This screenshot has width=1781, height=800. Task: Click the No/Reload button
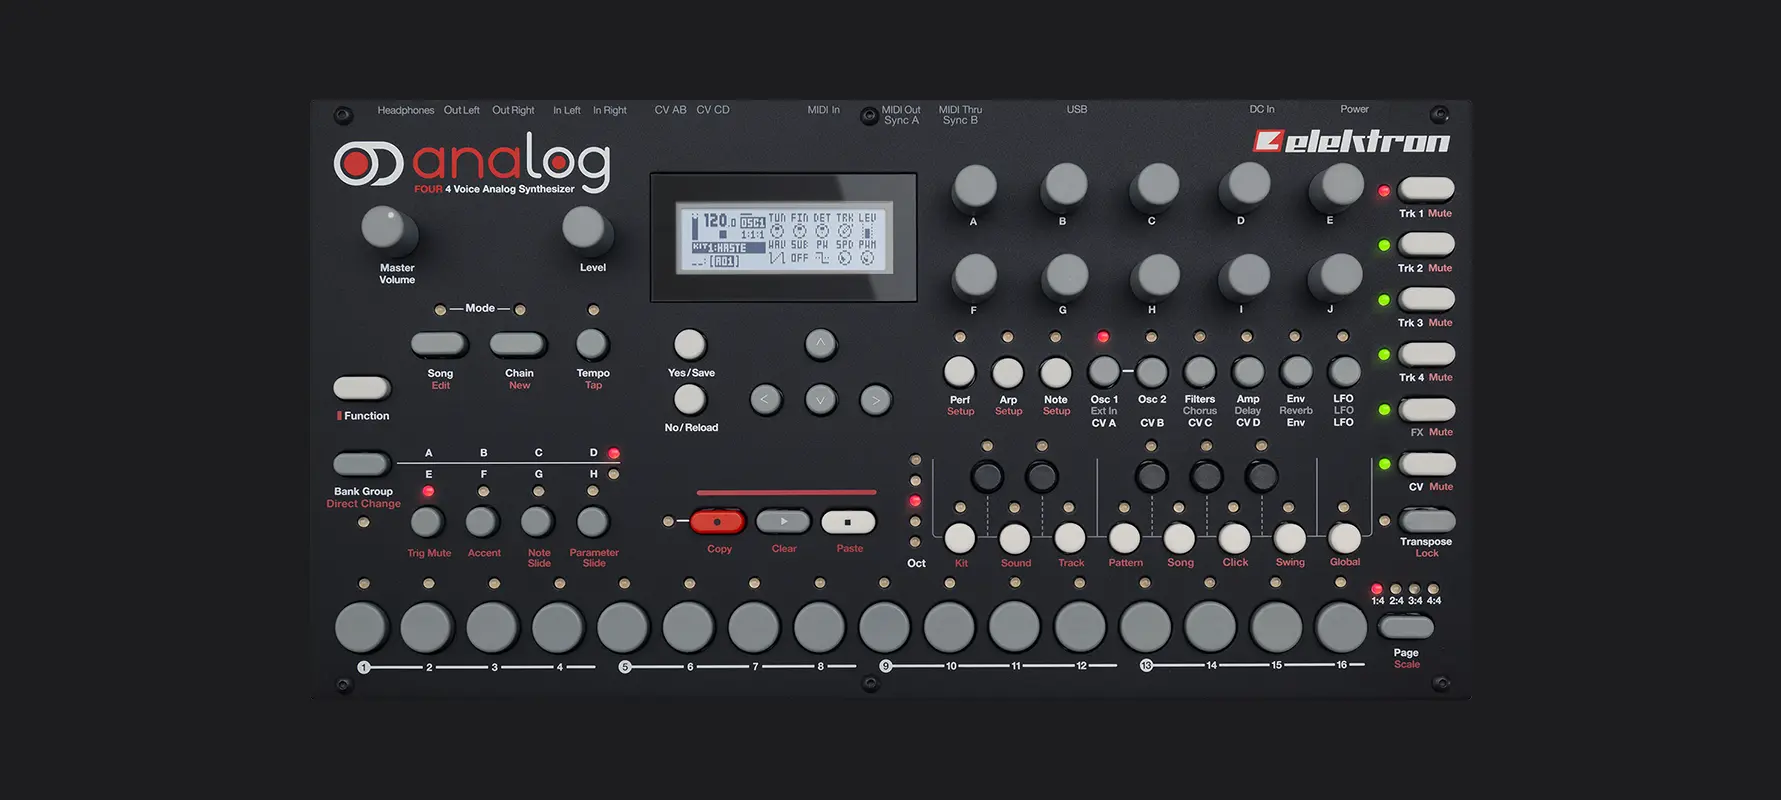pyautogui.click(x=689, y=400)
